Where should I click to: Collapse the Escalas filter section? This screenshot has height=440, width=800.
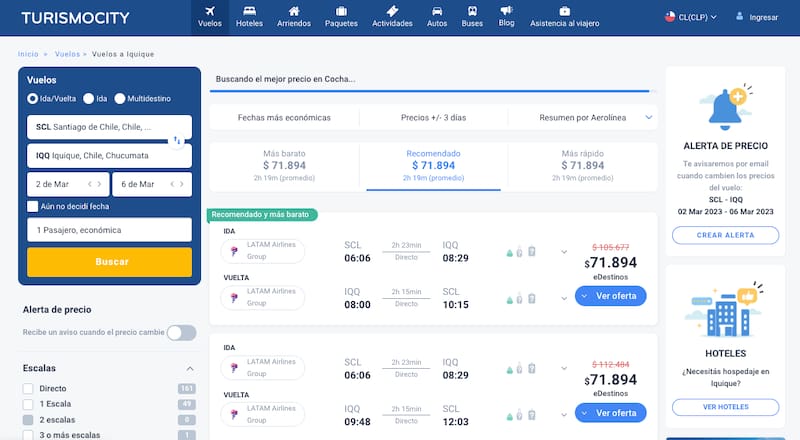190,368
